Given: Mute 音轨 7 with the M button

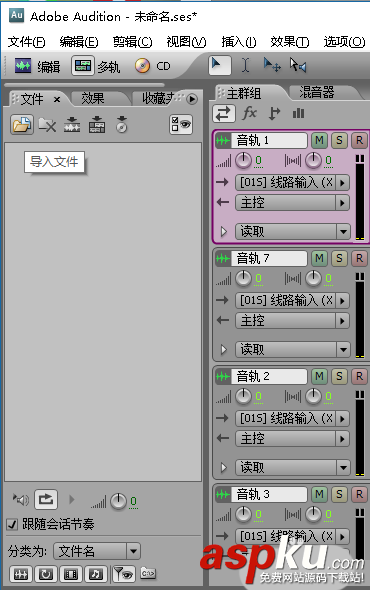Looking at the screenshot, I should pyautogui.click(x=319, y=258).
